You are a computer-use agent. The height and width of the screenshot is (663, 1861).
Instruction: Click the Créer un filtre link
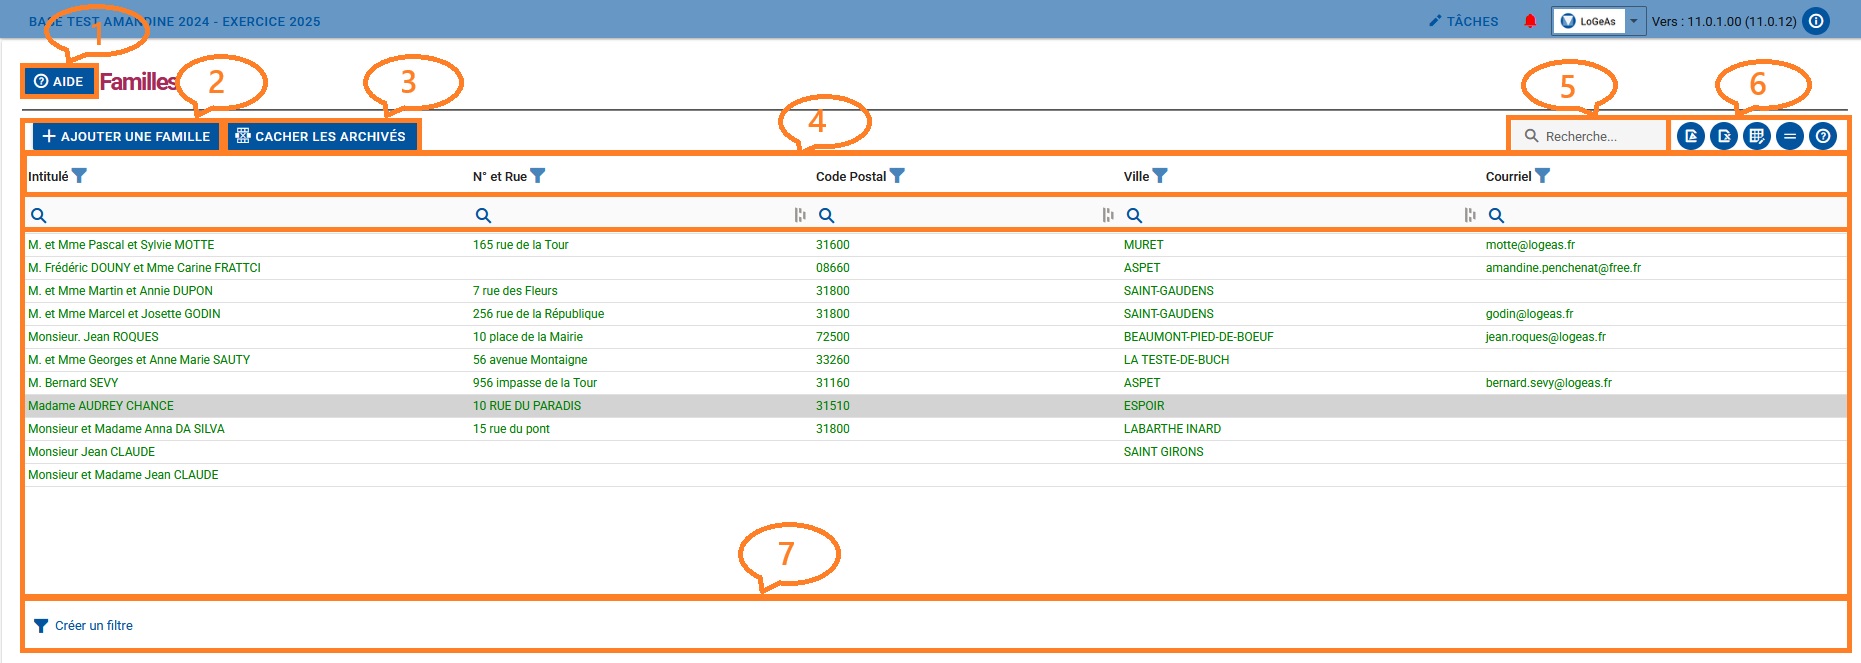point(93,626)
